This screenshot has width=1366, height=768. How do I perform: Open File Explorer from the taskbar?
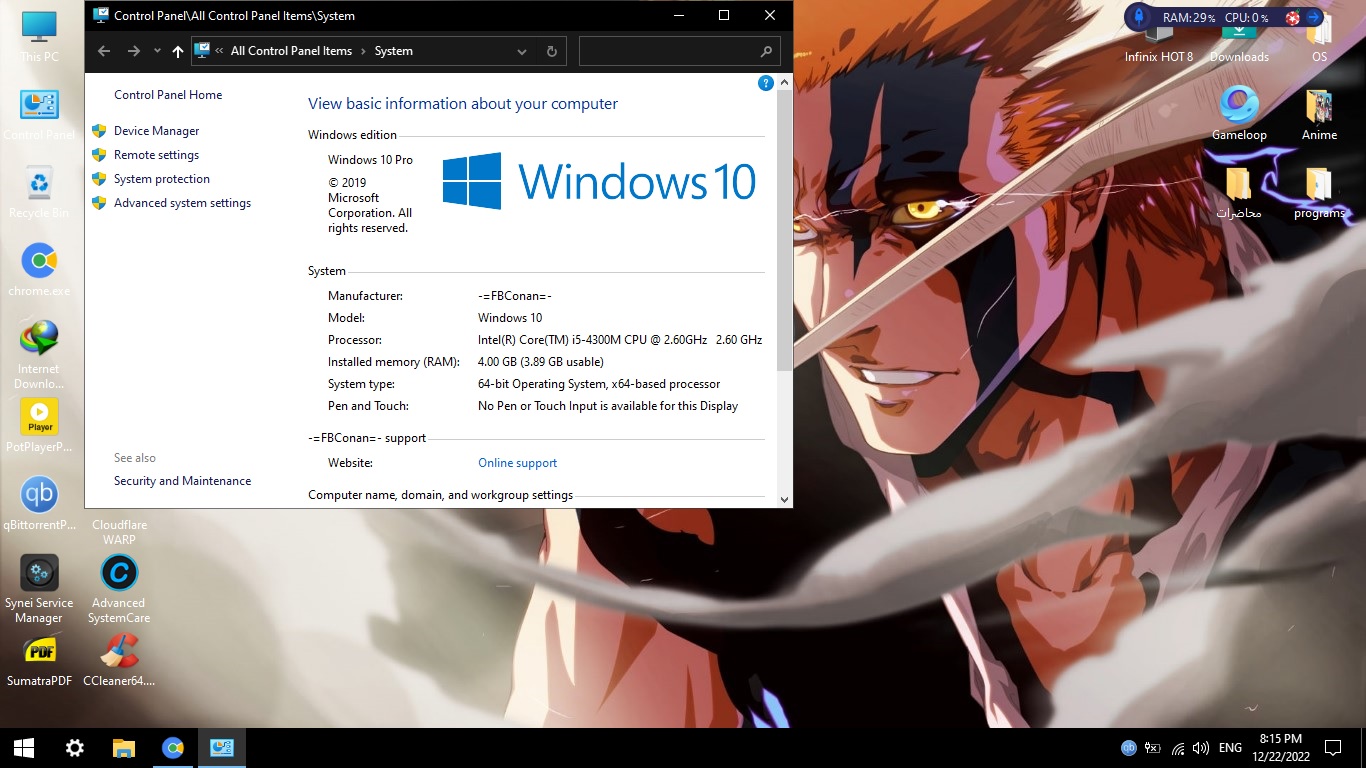(123, 748)
